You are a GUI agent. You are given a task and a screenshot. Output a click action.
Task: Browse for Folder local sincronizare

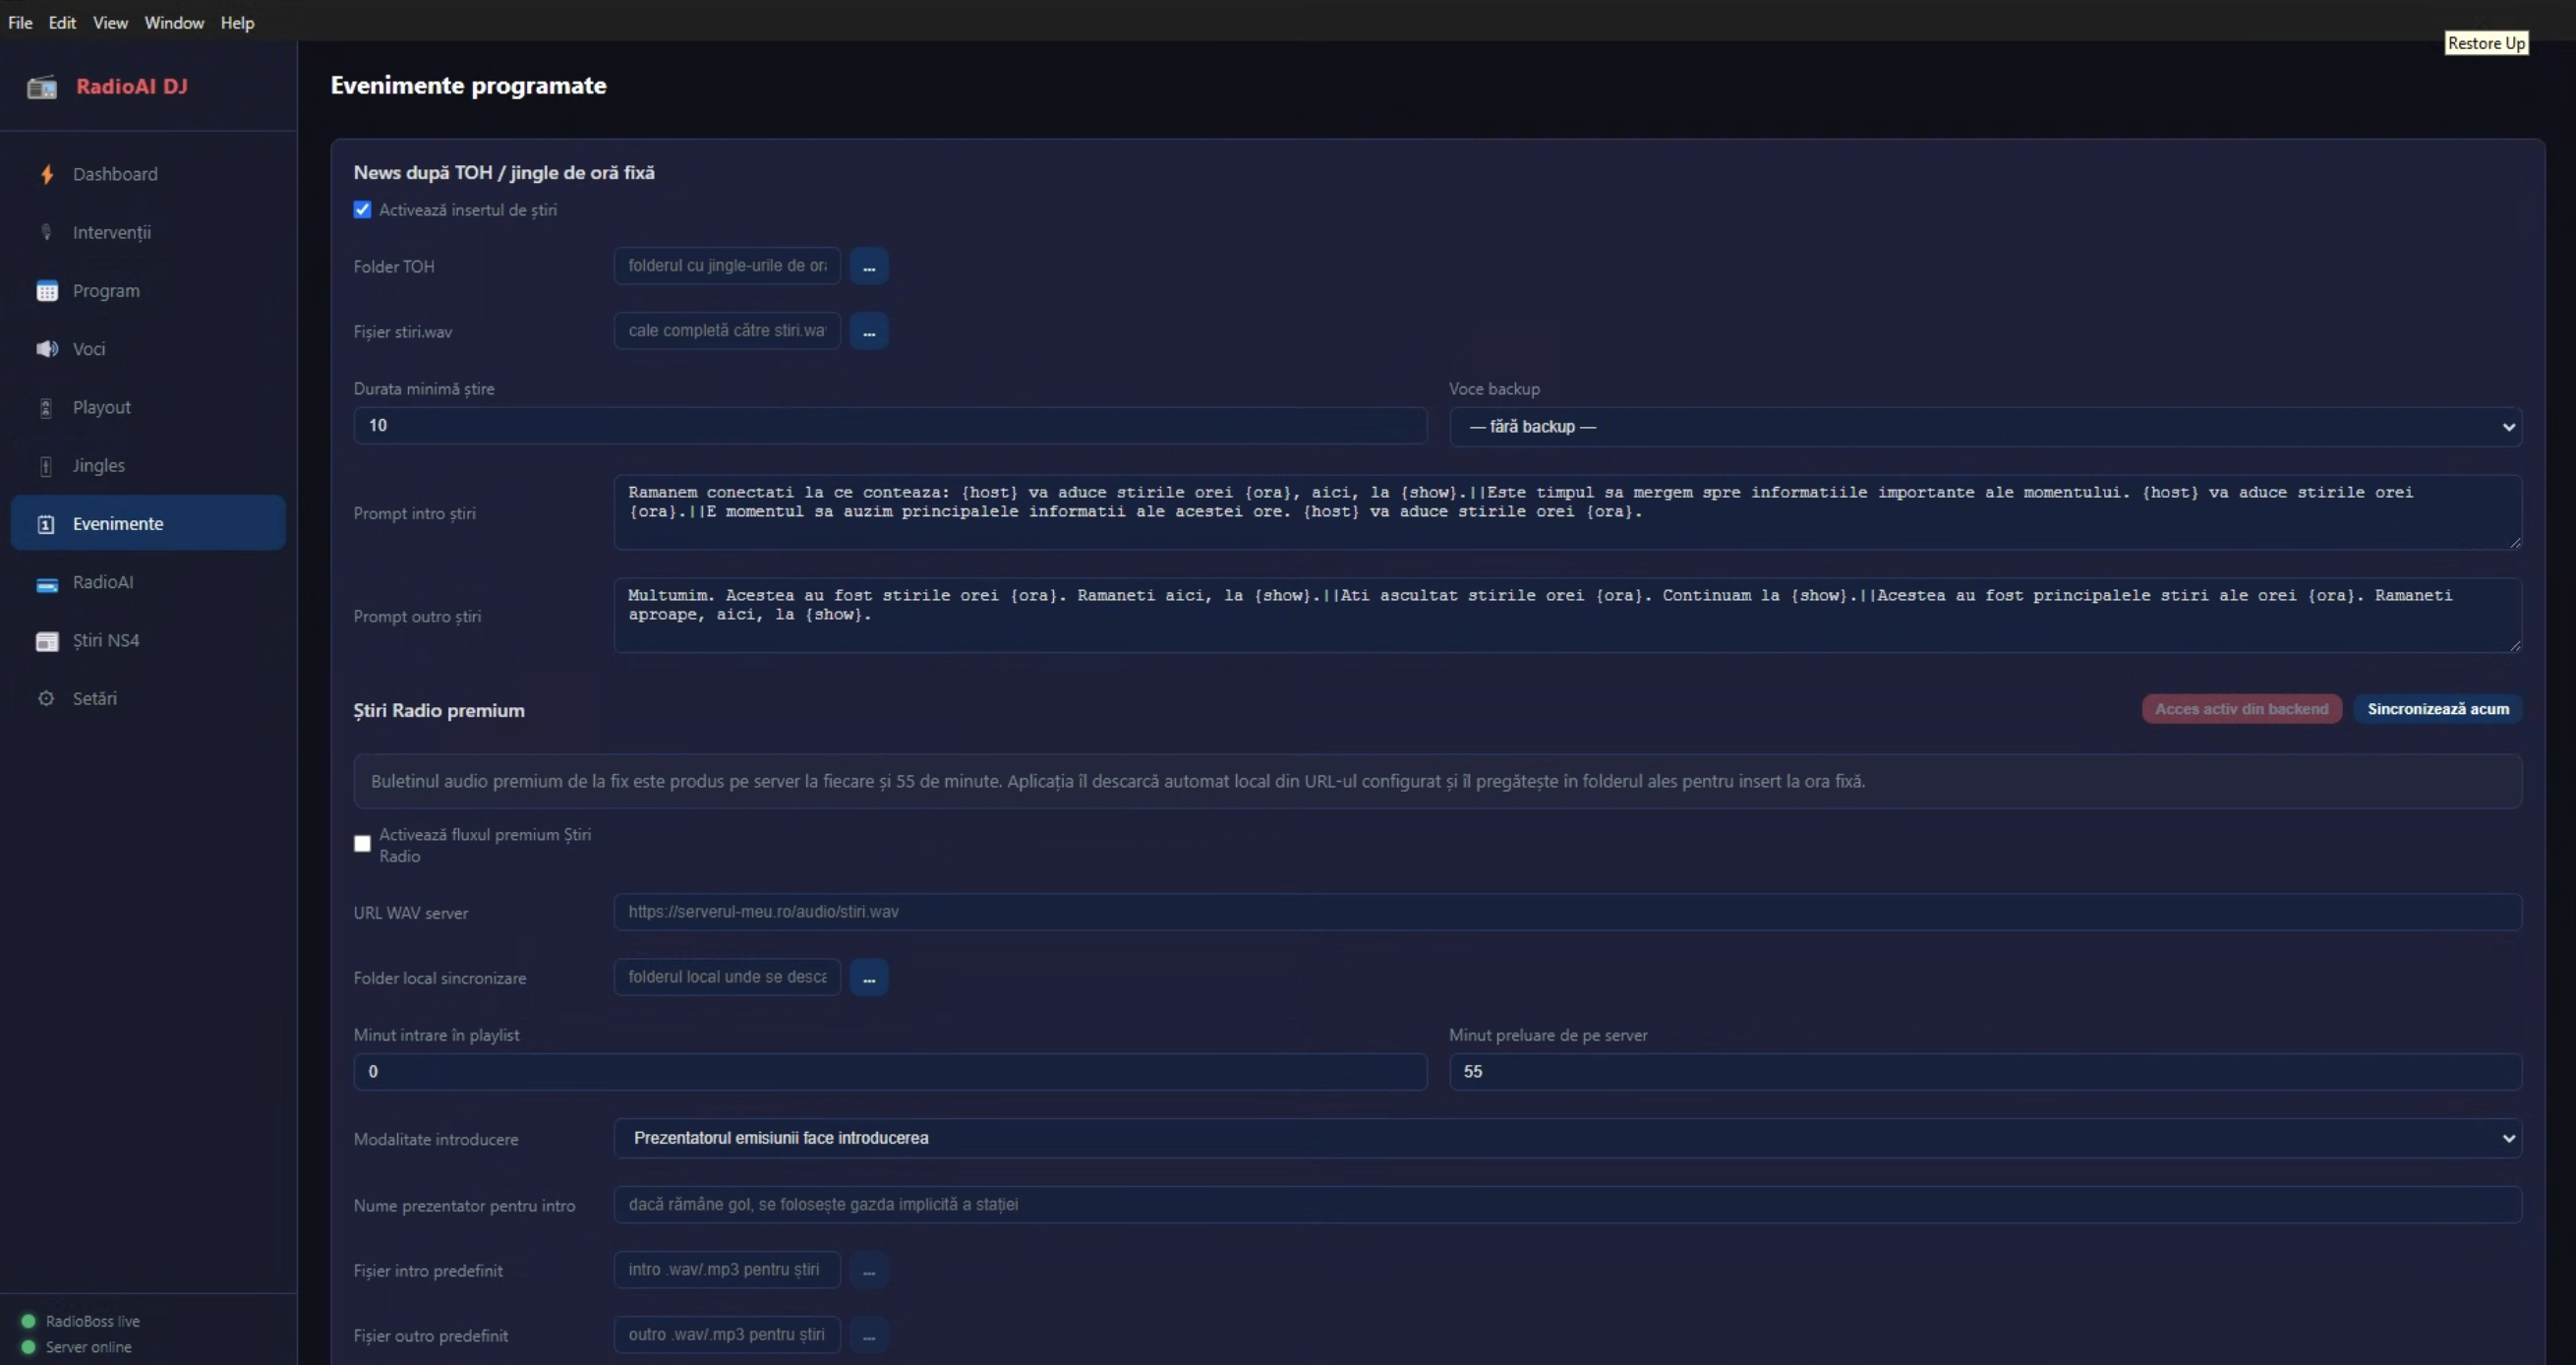point(869,977)
